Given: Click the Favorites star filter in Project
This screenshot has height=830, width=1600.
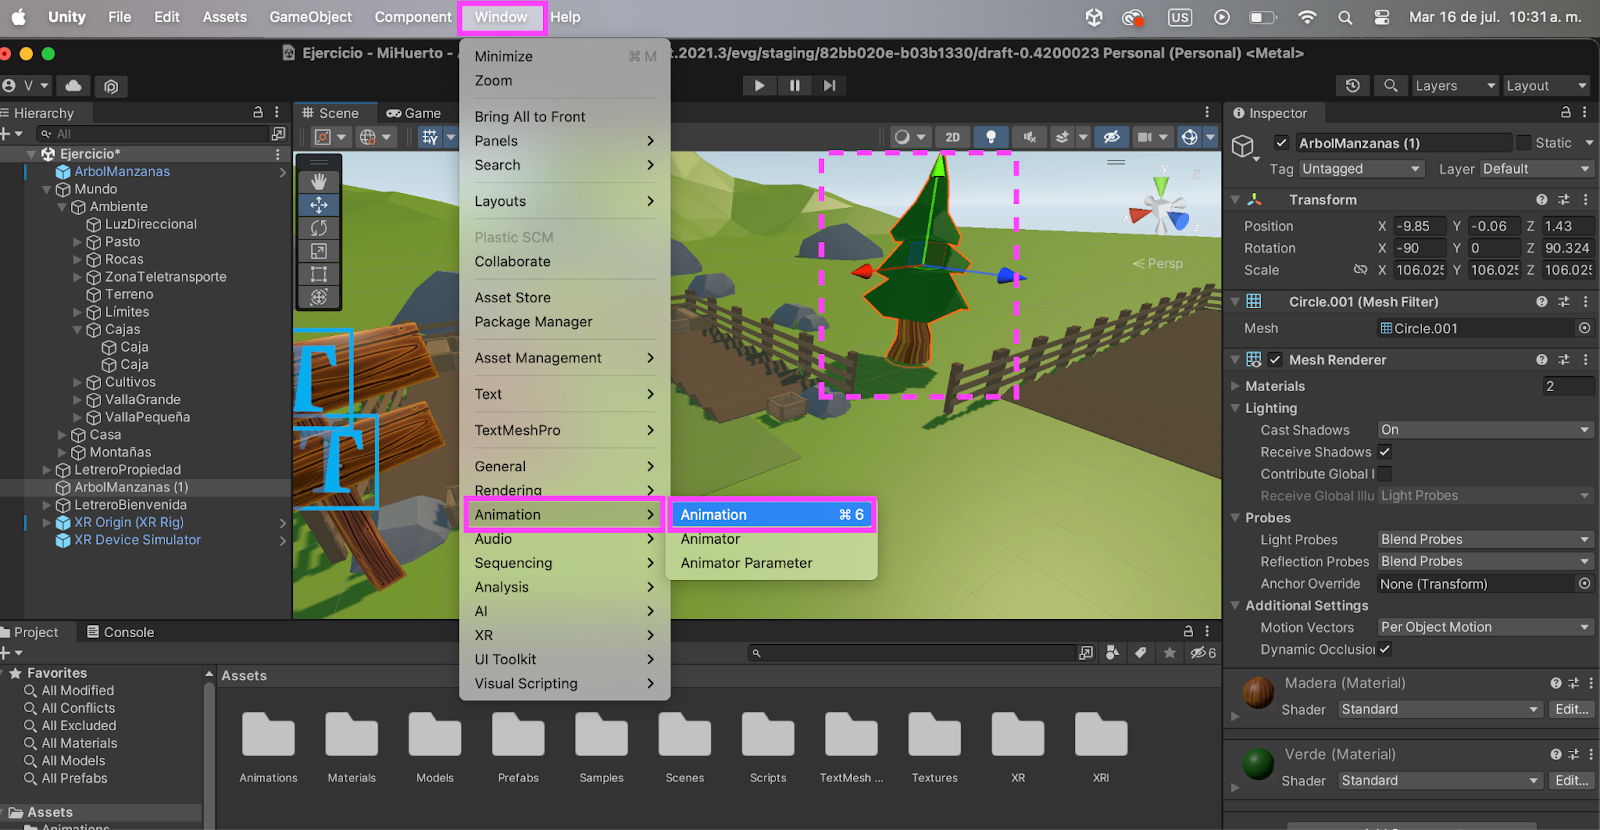Looking at the screenshot, I should (x=1169, y=653).
